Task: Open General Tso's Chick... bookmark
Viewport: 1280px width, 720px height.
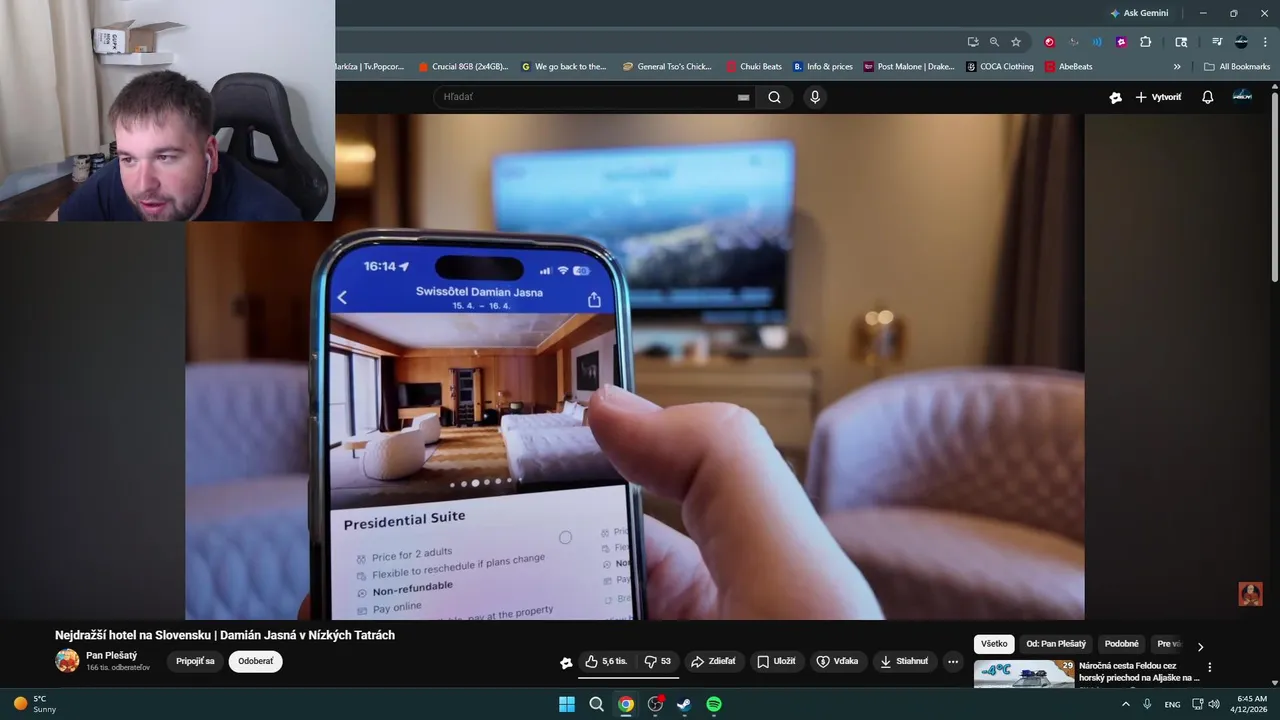Action: [x=667, y=67]
